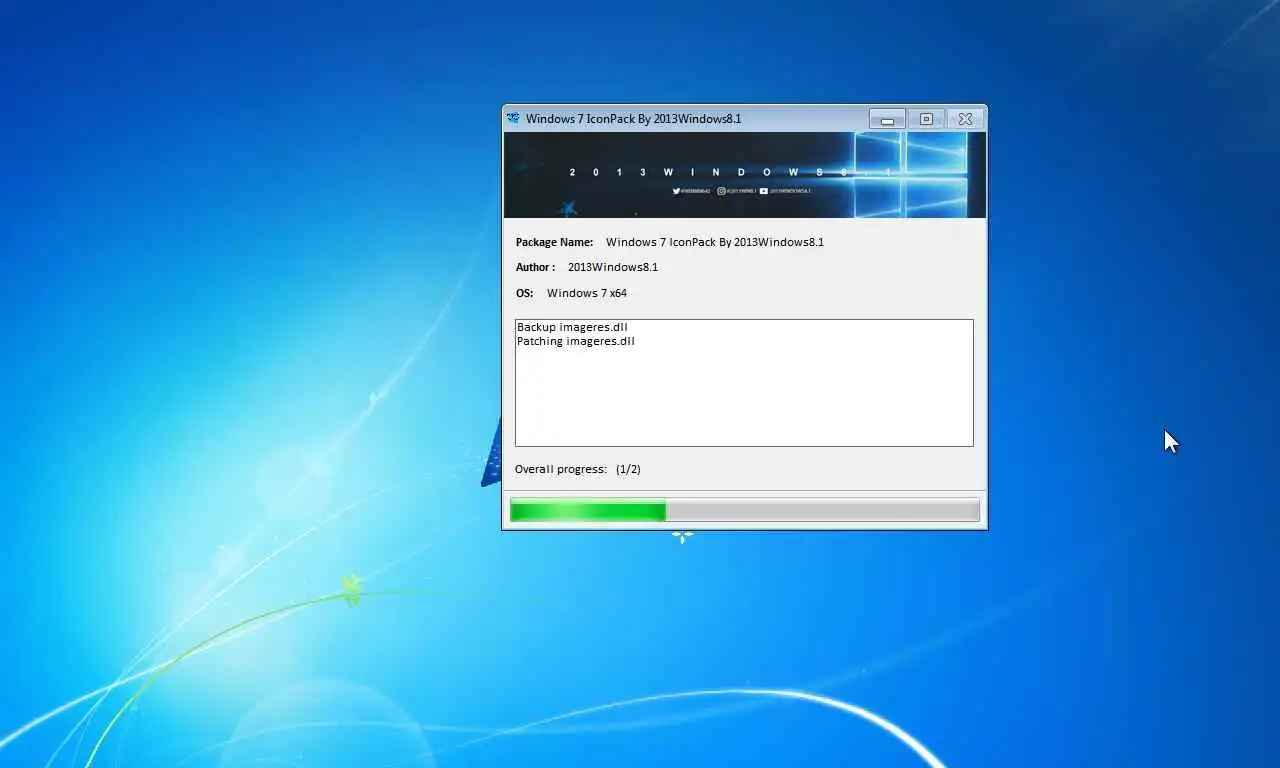Click the installer app icon in title bar
1280x768 pixels.
click(x=514, y=118)
